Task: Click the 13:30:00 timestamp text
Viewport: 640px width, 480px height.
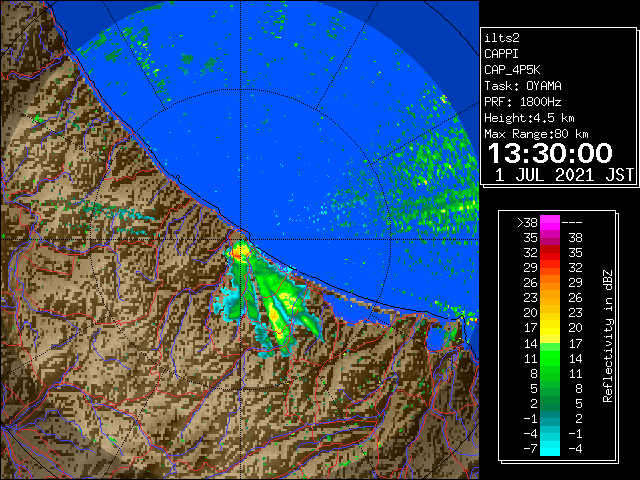Action: [x=550, y=153]
